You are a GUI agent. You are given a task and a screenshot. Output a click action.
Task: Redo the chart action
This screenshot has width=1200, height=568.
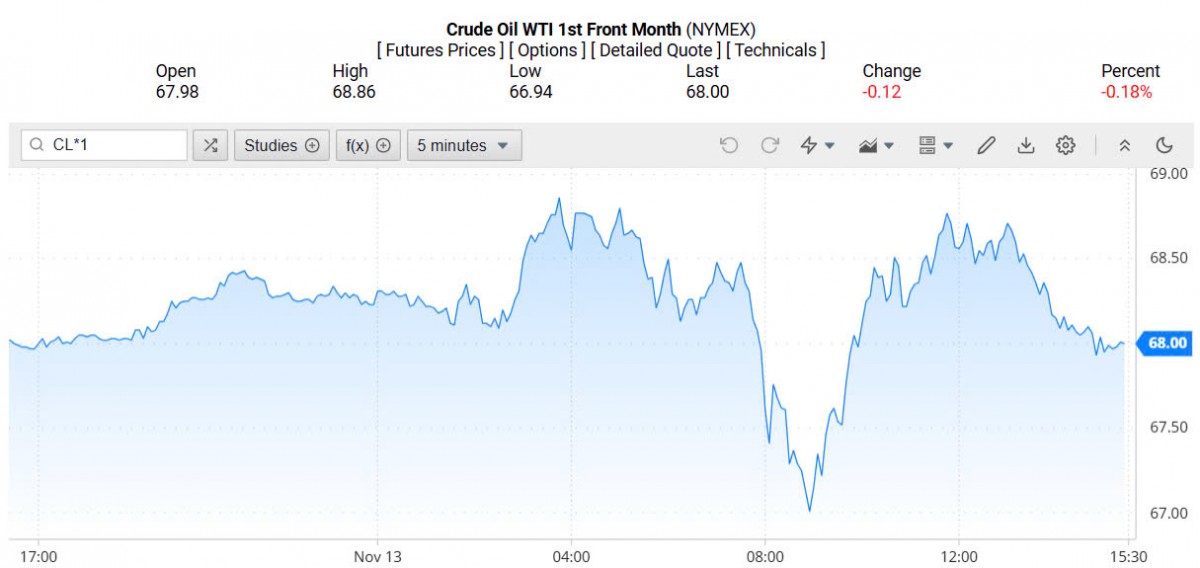tap(770, 145)
